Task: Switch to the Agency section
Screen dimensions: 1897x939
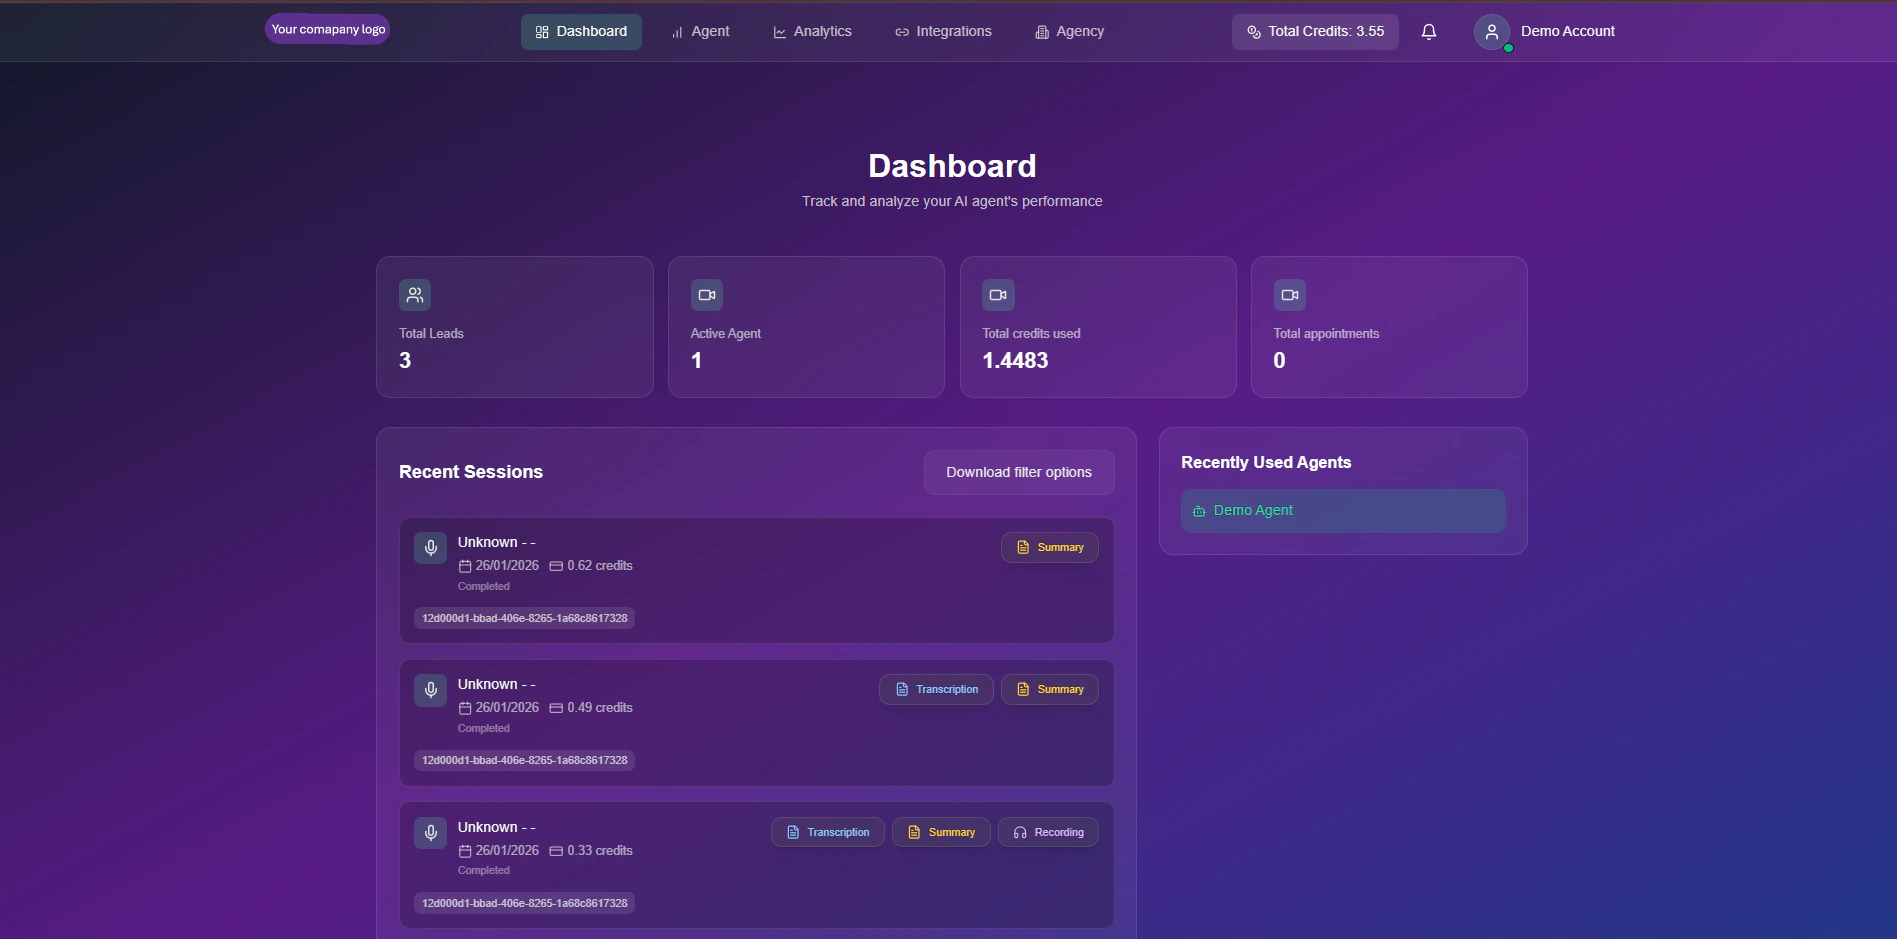Action: click(1069, 31)
